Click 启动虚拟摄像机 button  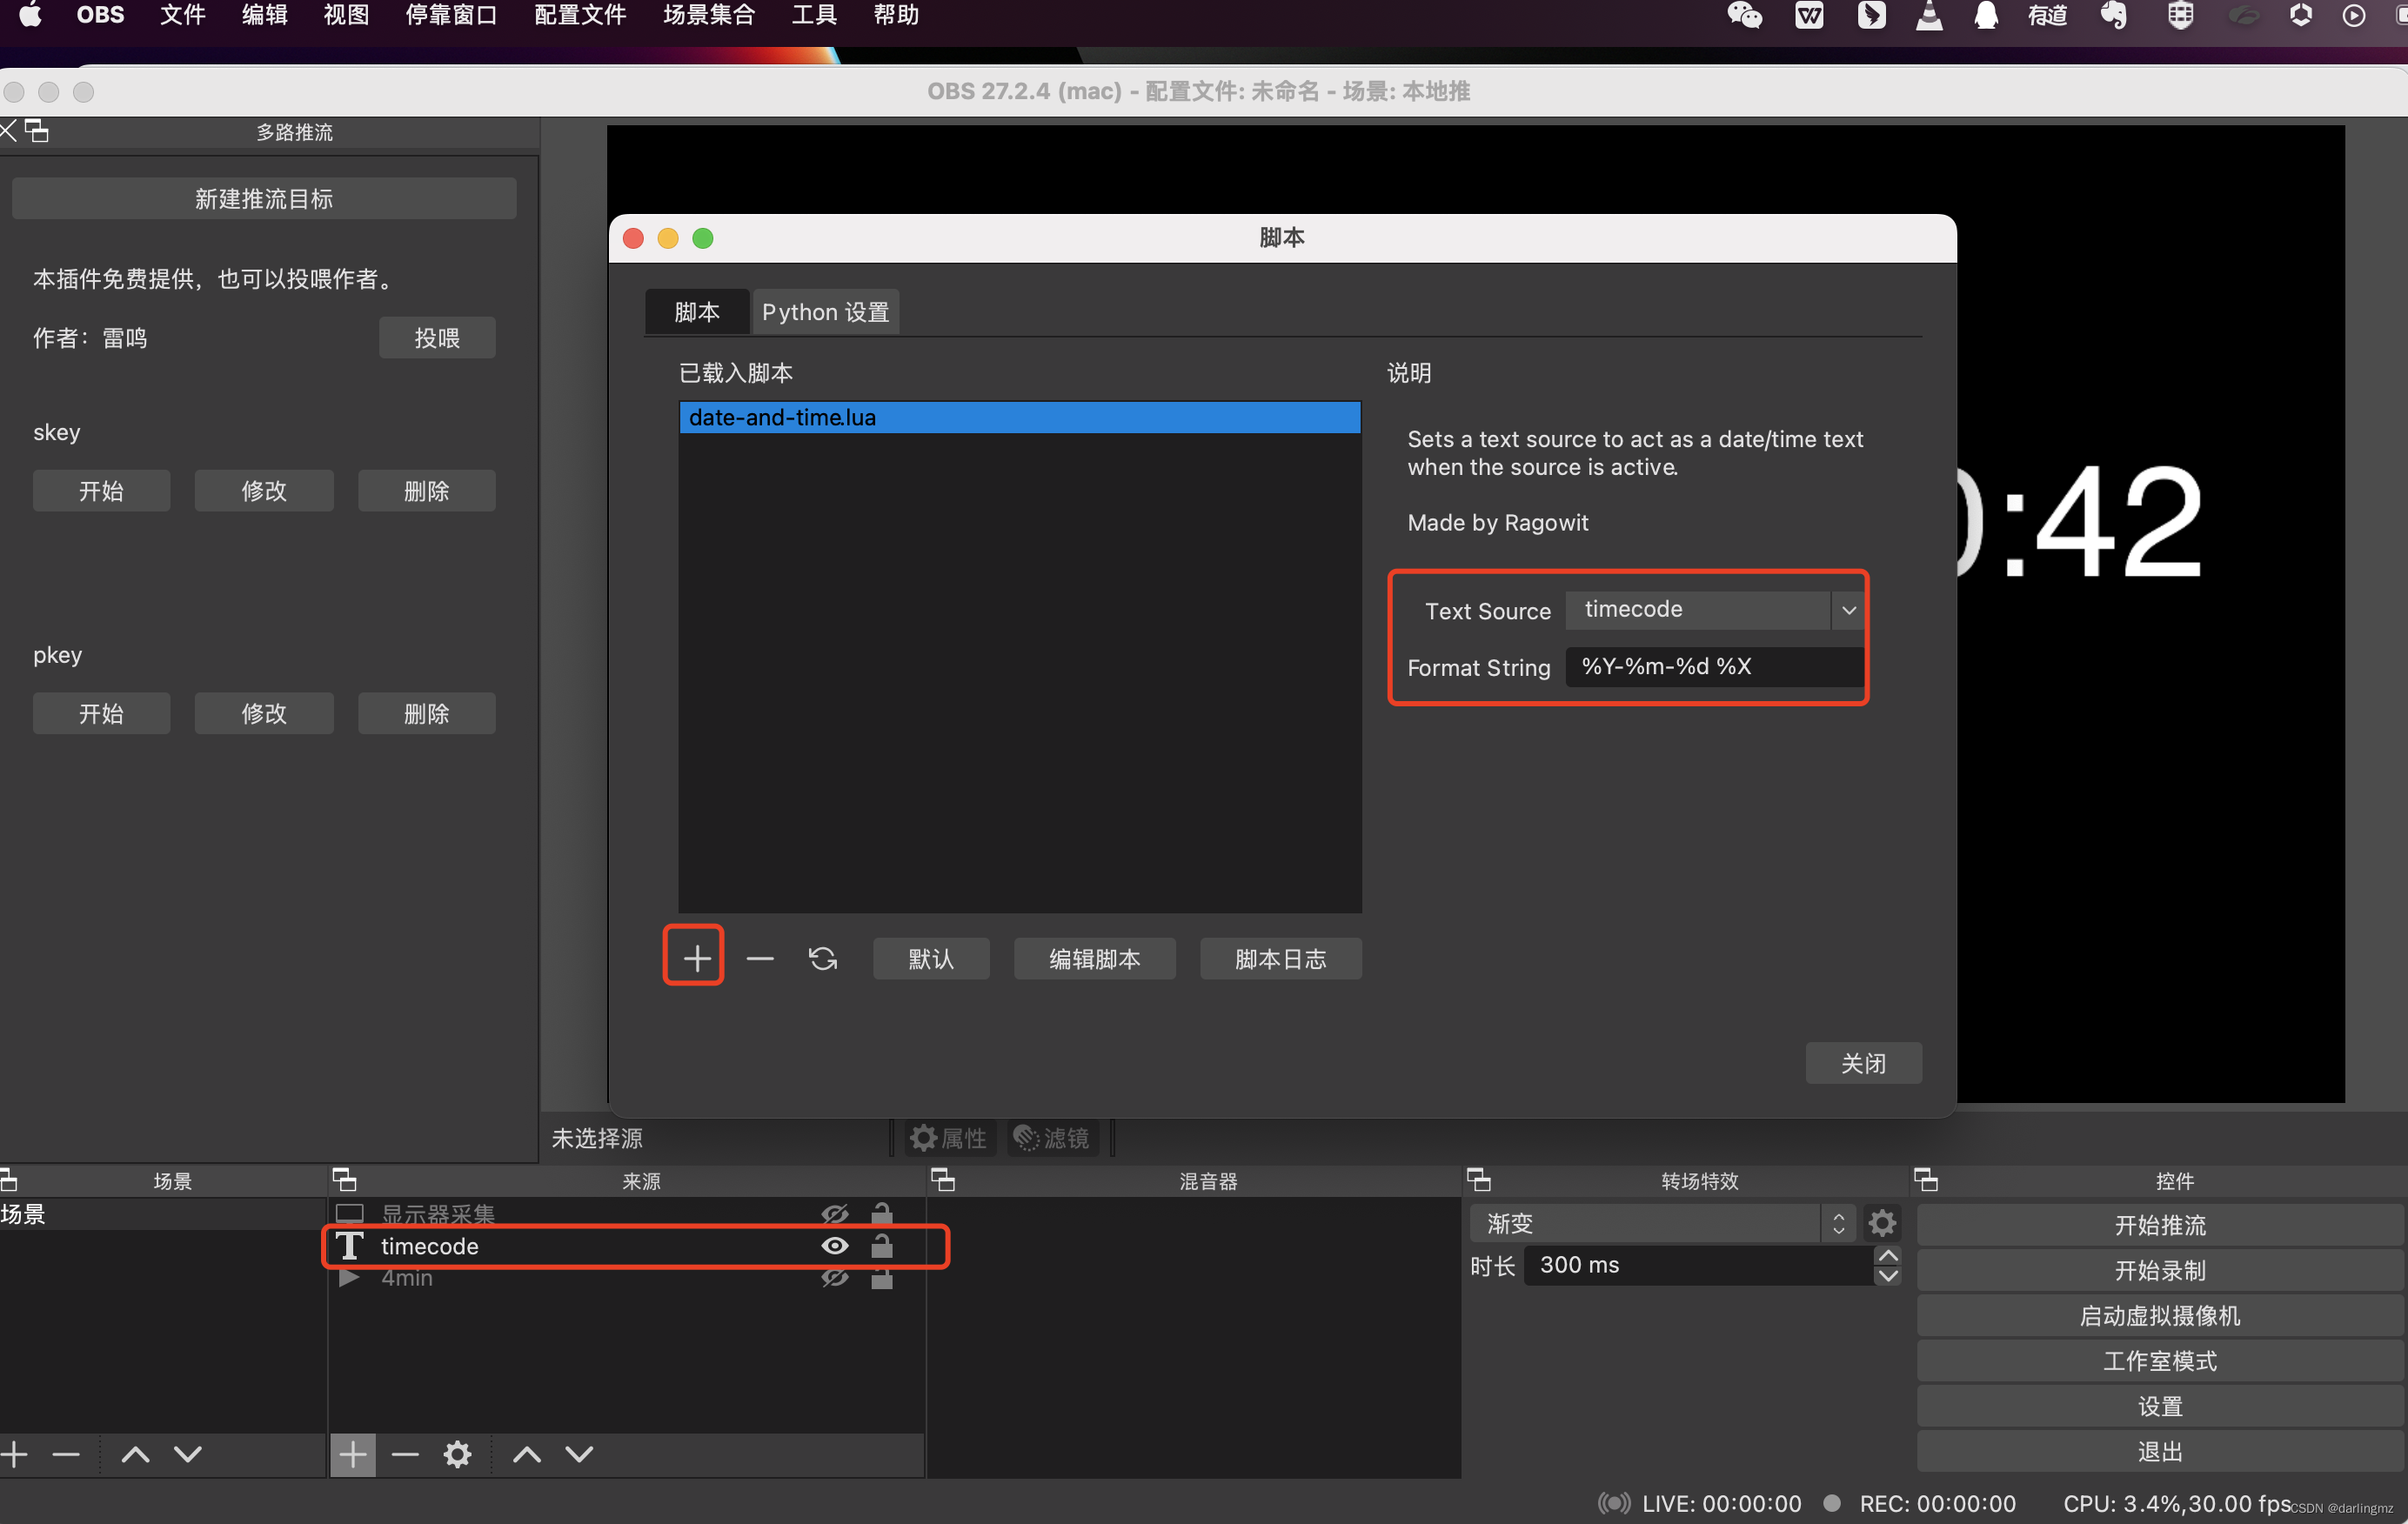click(x=2160, y=1315)
